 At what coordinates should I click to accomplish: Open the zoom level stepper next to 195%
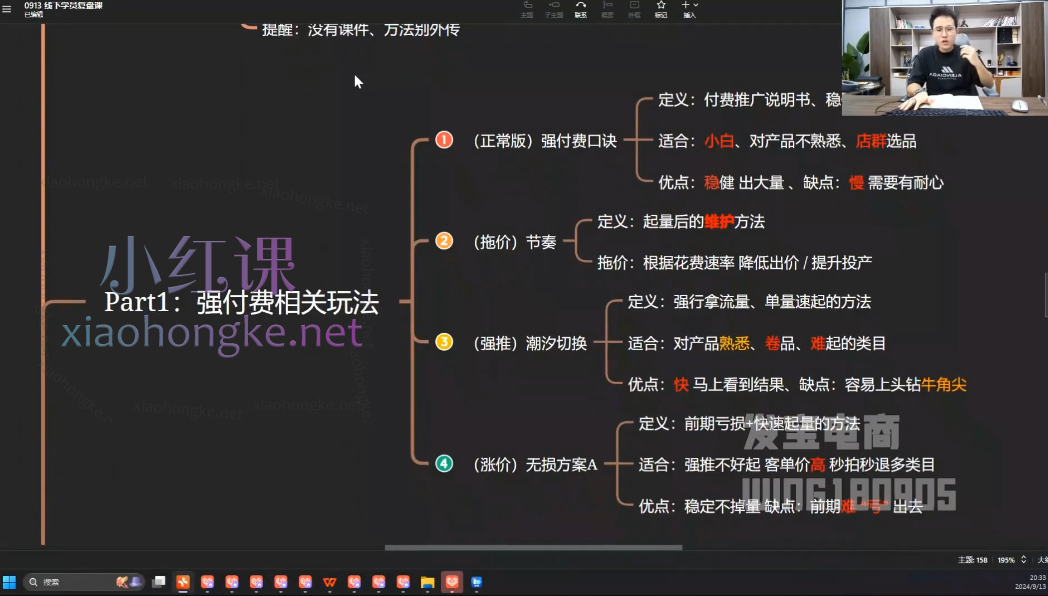[1023, 559]
